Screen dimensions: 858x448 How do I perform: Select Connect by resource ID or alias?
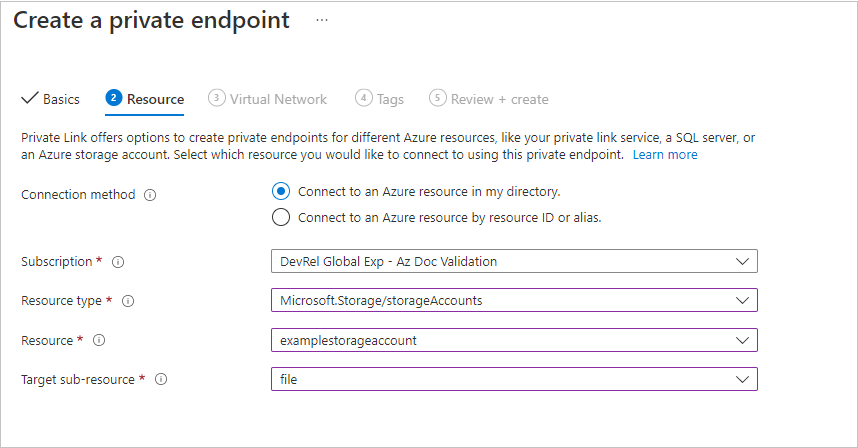281,217
